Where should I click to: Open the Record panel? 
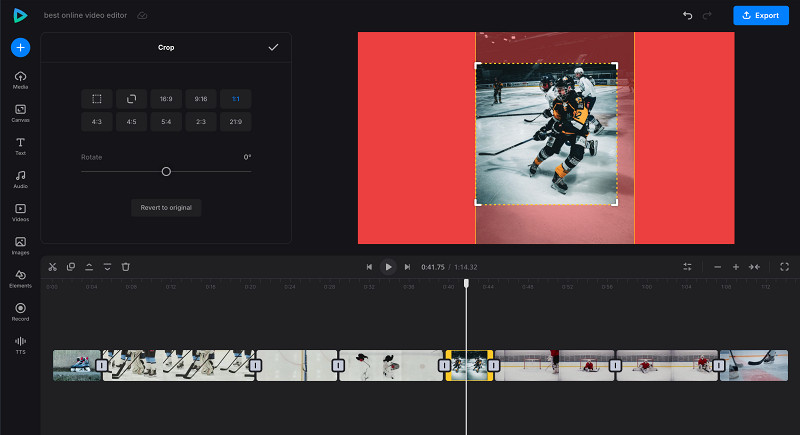coord(20,312)
